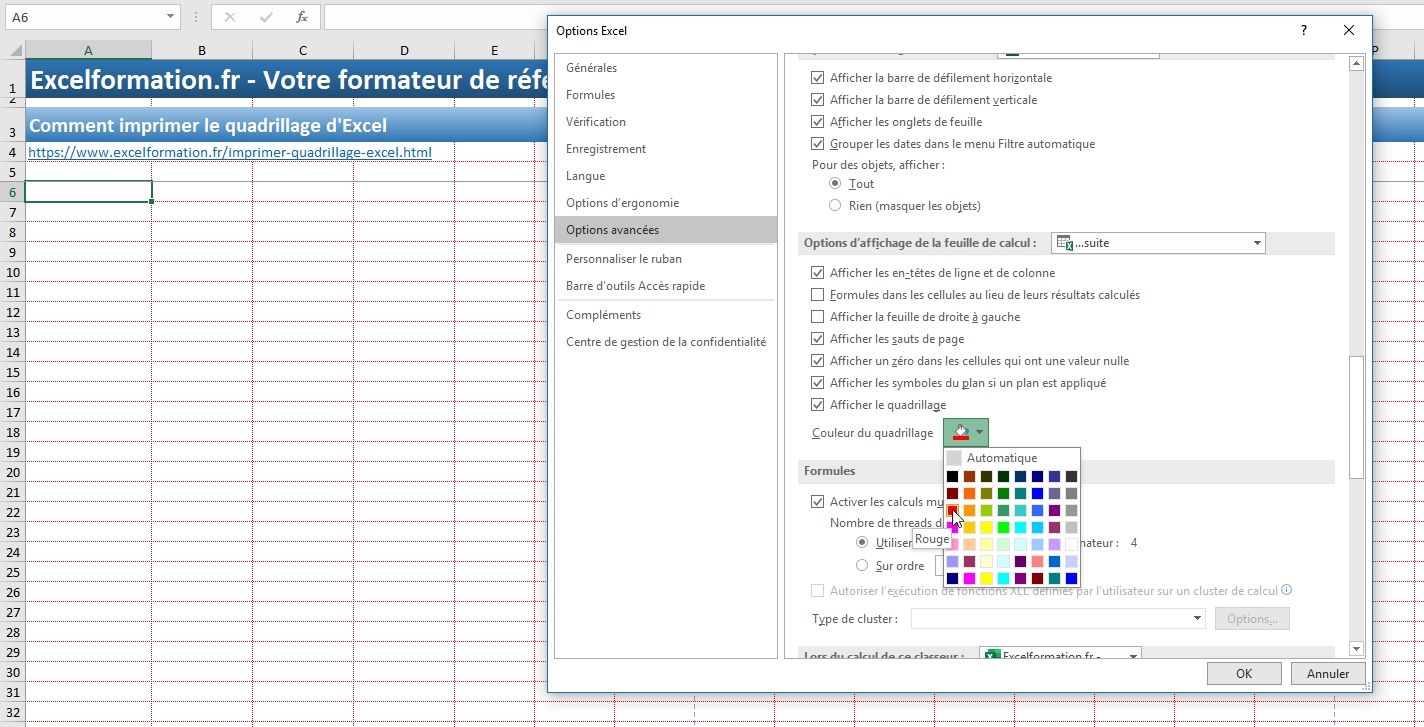
Task: Toggle Afficher un zéro dans les cellules
Action: [x=817, y=361]
